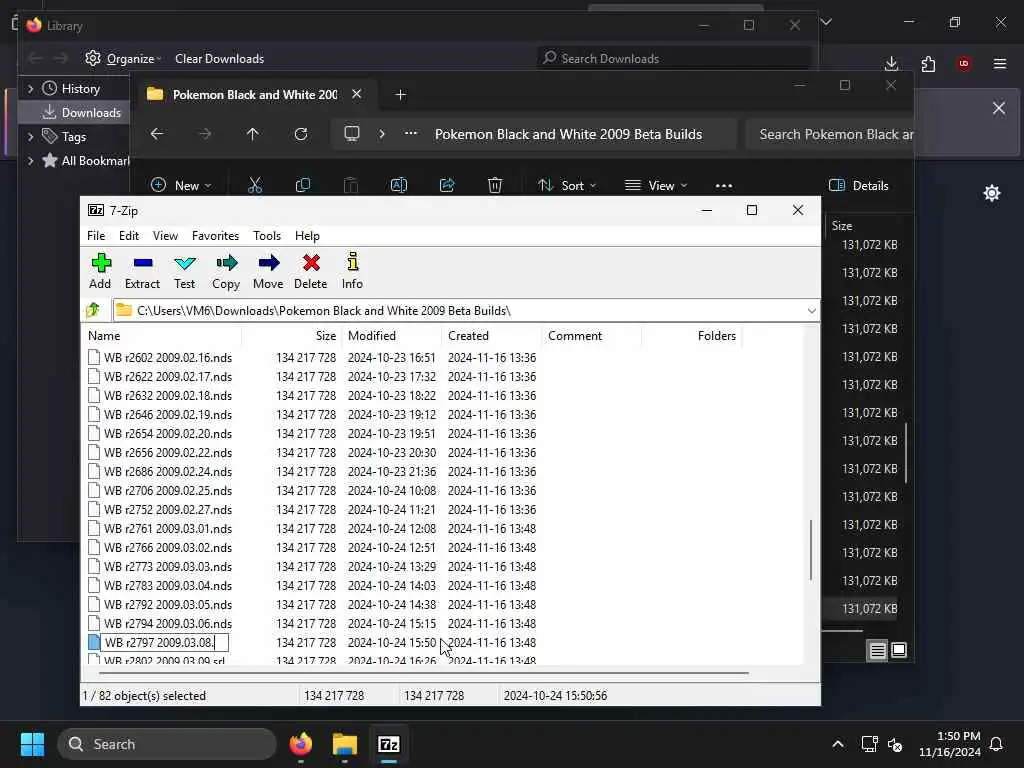
Task: Click the Windows taskbar Search box
Action: (167, 744)
